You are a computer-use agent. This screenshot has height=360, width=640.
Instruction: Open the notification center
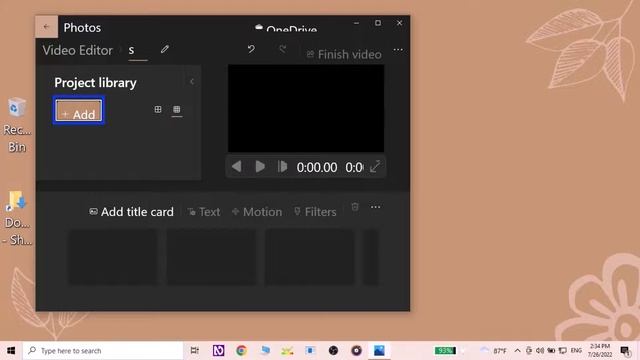coord(626,351)
